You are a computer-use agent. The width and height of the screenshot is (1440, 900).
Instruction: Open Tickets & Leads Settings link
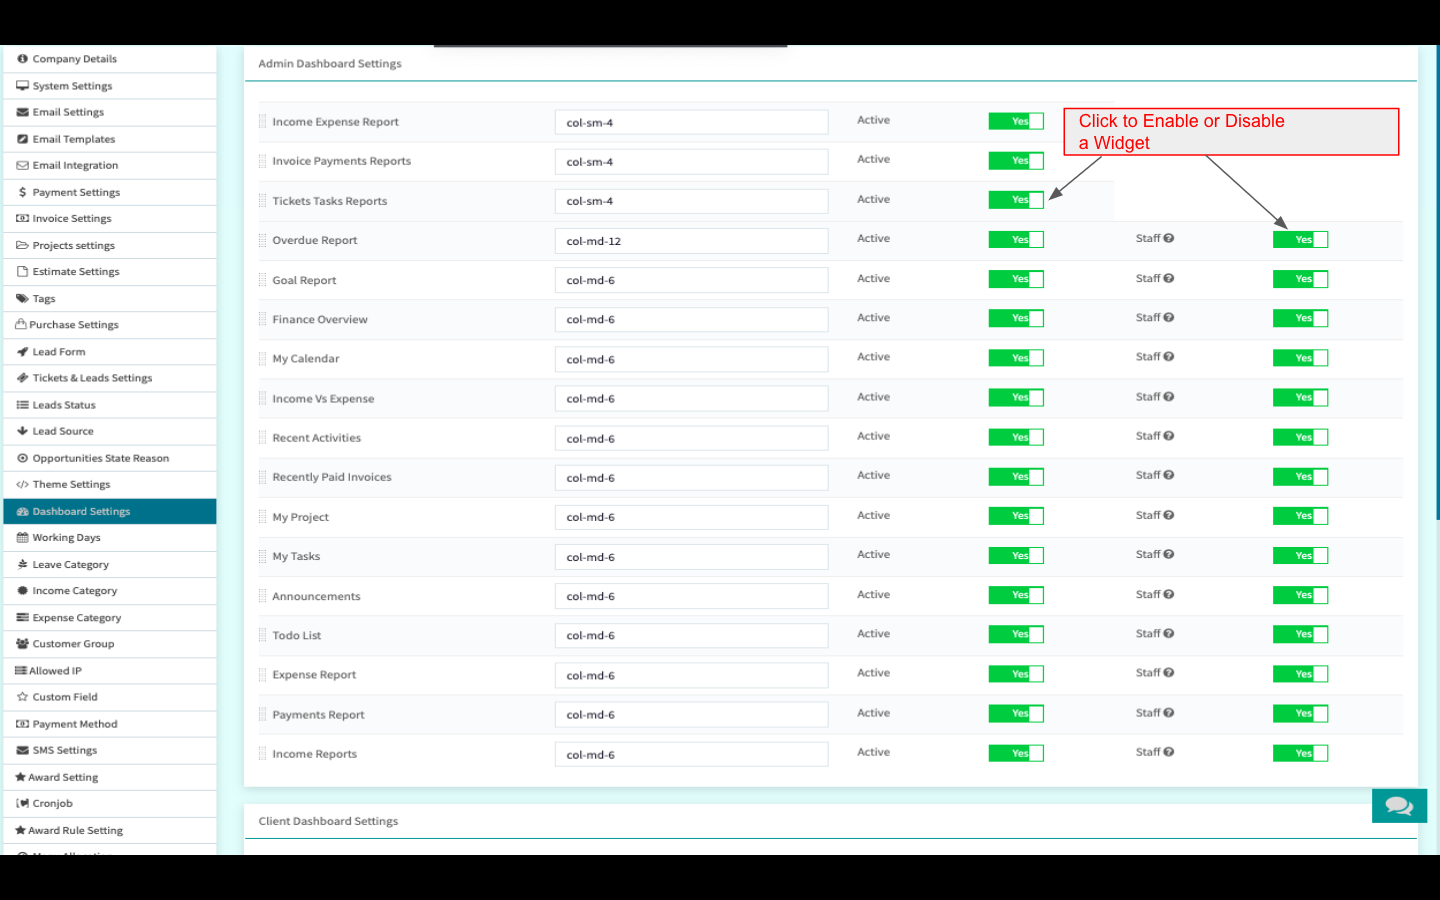click(x=92, y=378)
